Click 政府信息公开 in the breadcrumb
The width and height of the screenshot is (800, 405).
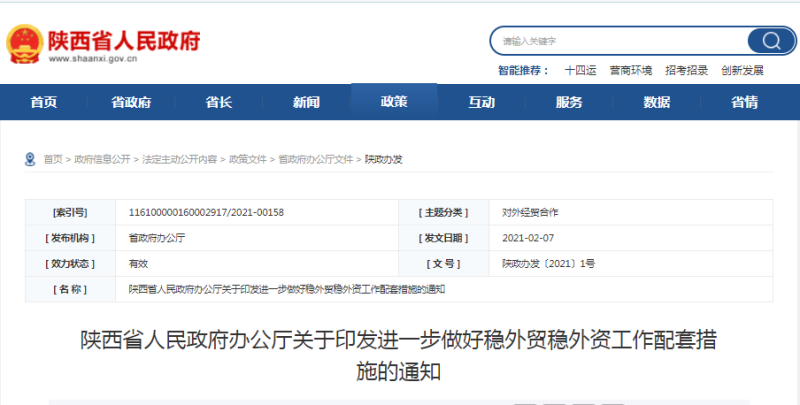point(102,159)
